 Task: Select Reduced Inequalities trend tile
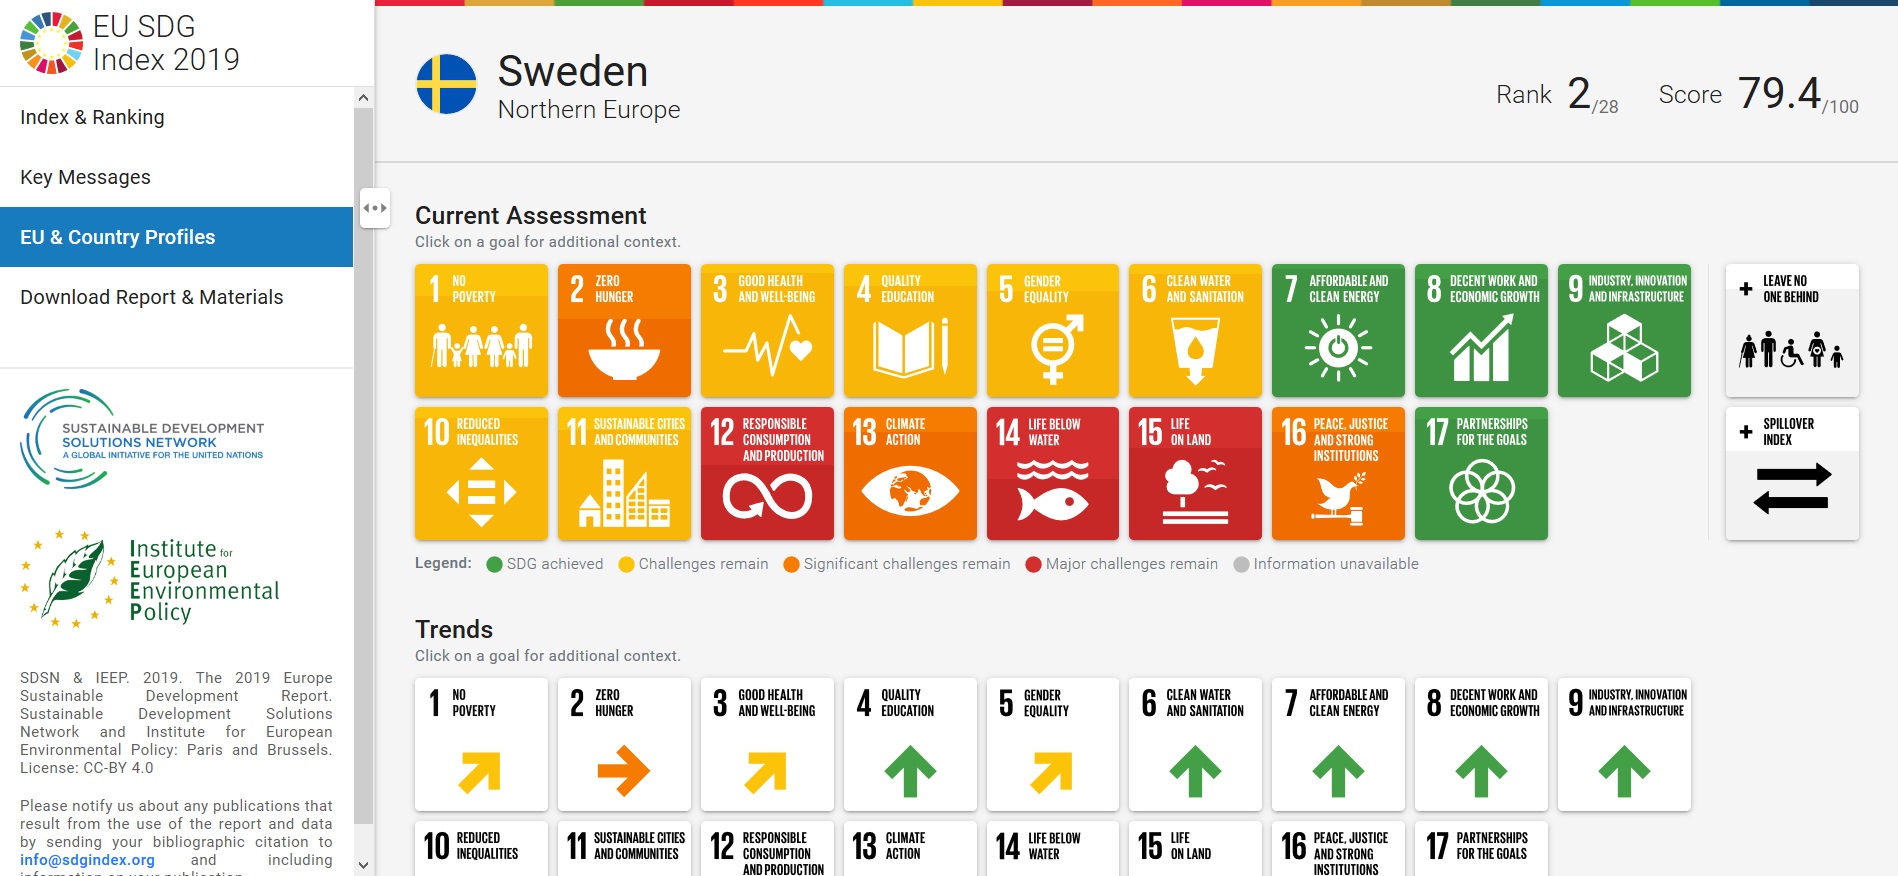pos(481,848)
